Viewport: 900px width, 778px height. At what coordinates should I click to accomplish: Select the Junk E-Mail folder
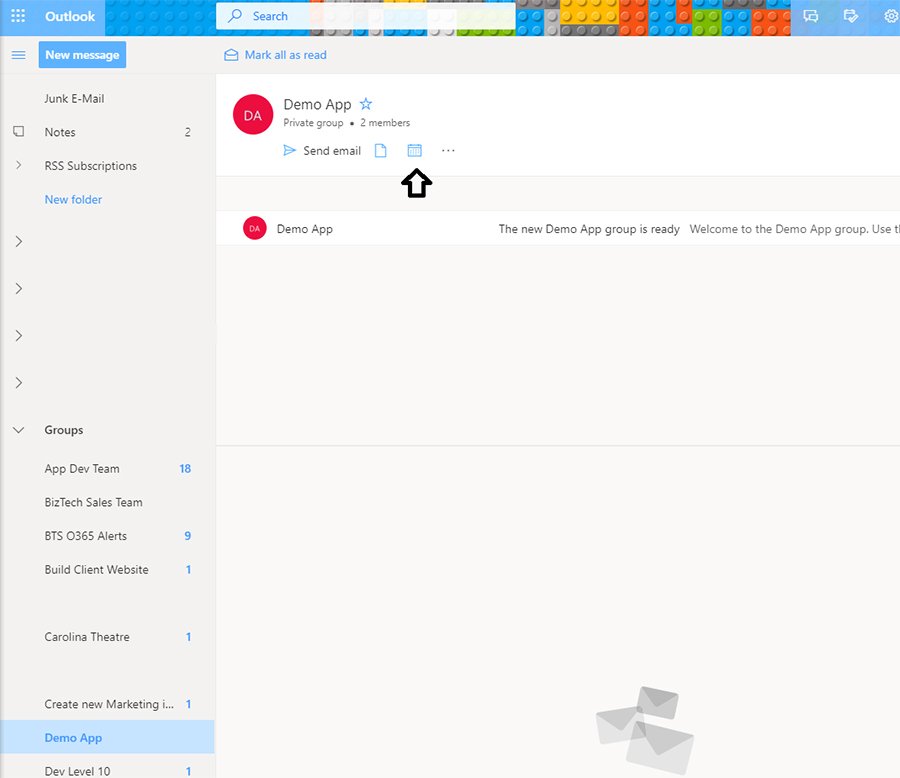coord(72,98)
